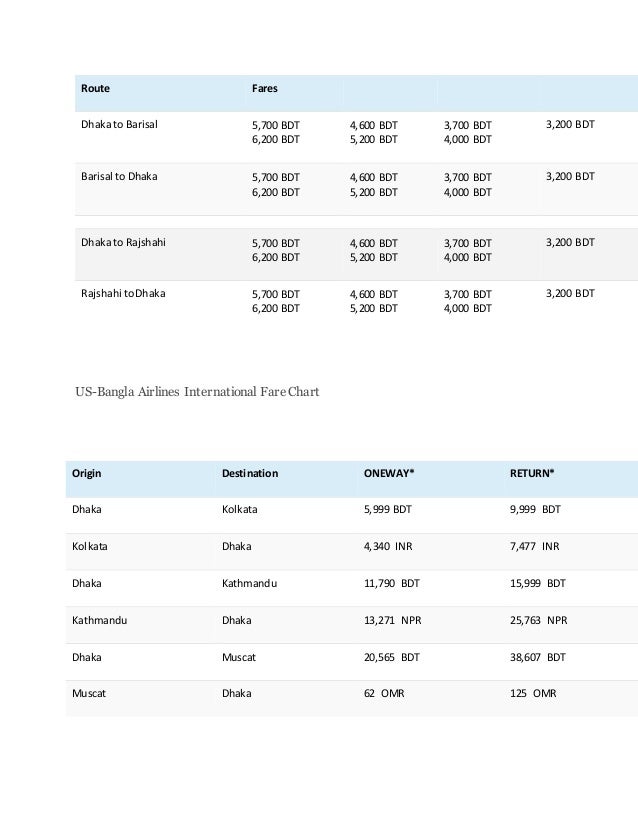Select the 5,999 BDT one-way fare
This screenshot has height=826, width=638.
pos(387,509)
